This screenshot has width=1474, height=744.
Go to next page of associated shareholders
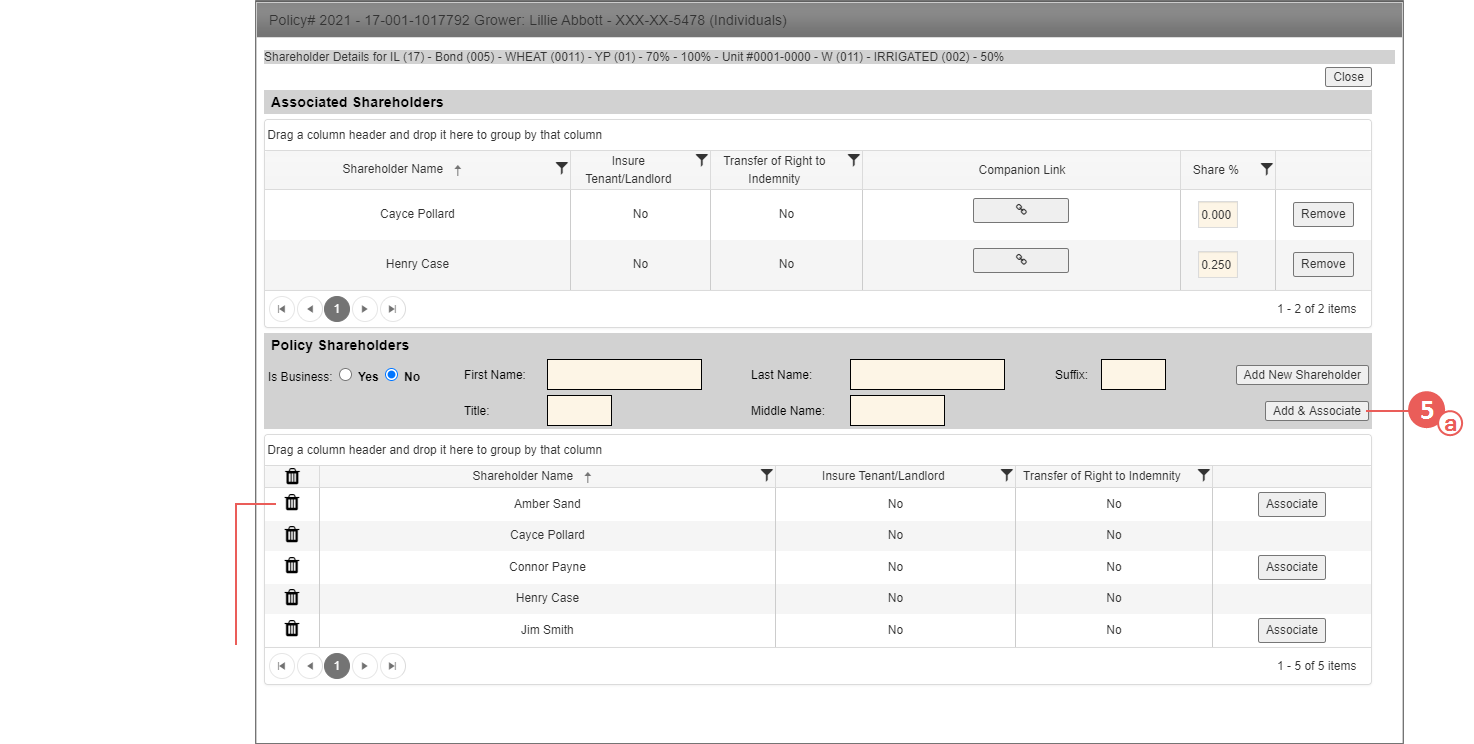[365, 309]
